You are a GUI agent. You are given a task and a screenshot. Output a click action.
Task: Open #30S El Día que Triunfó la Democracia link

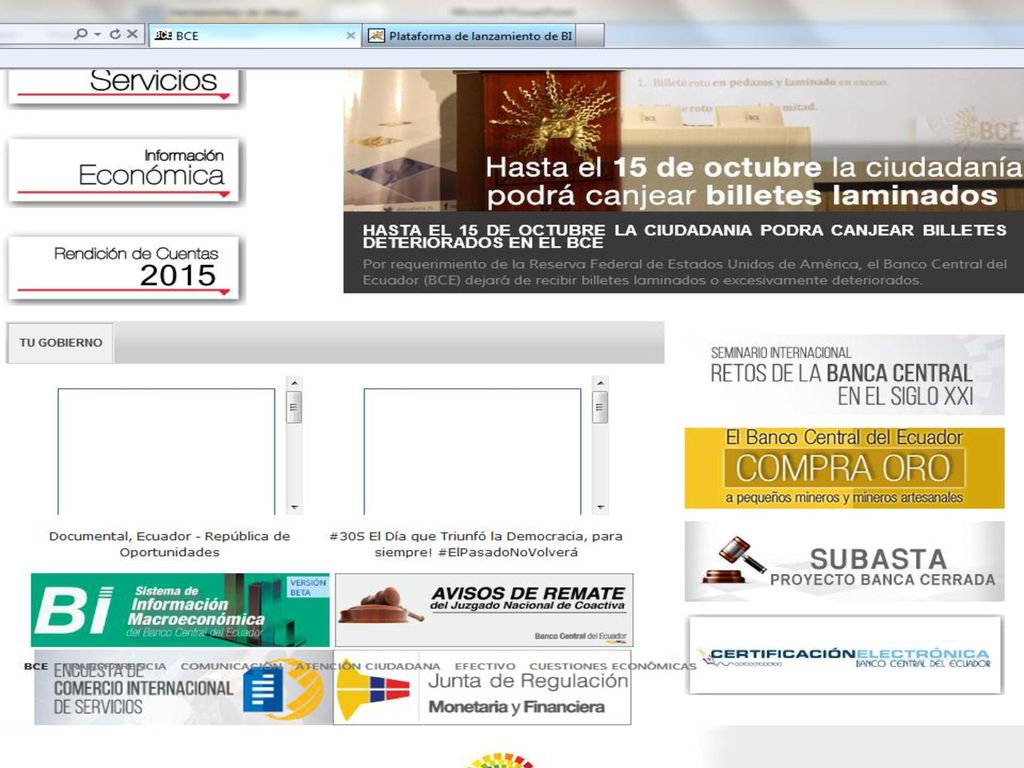click(x=476, y=544)
